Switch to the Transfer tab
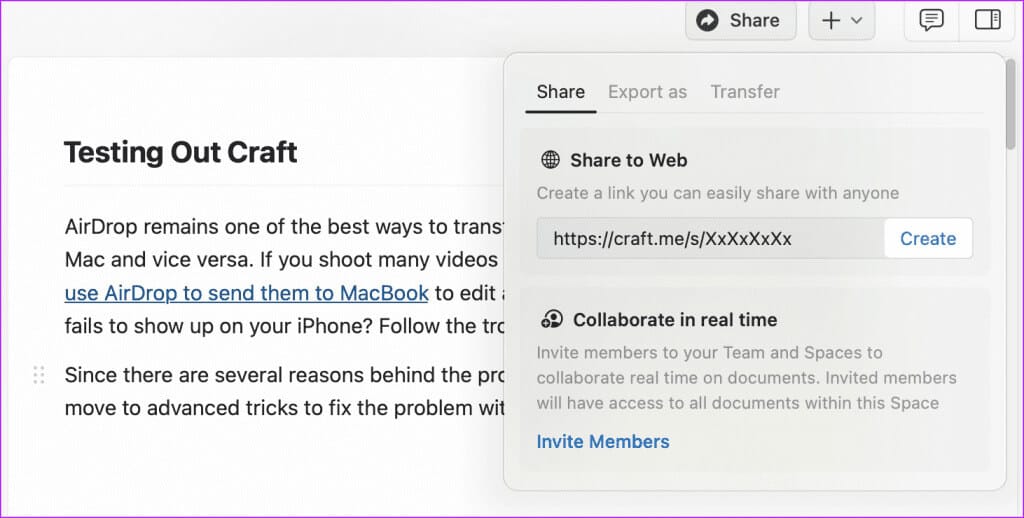 (x=745, y=92)
